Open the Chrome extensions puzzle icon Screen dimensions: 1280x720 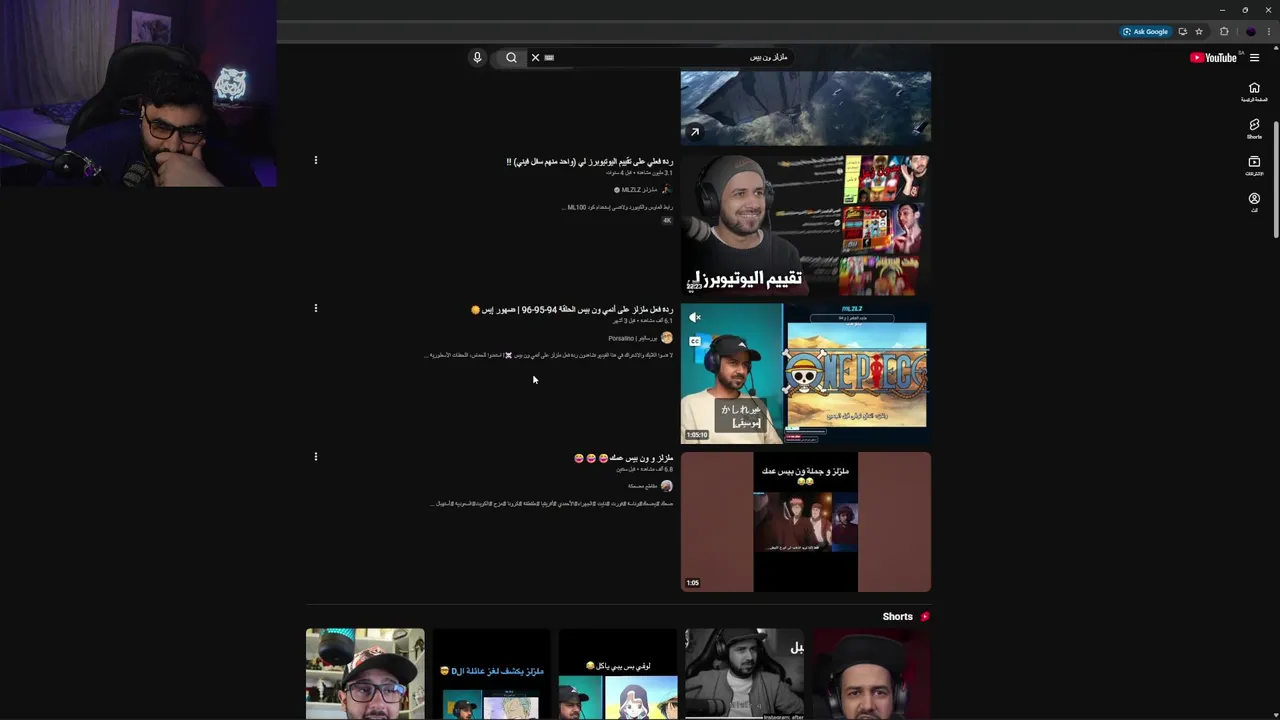tap(1224, 31)
